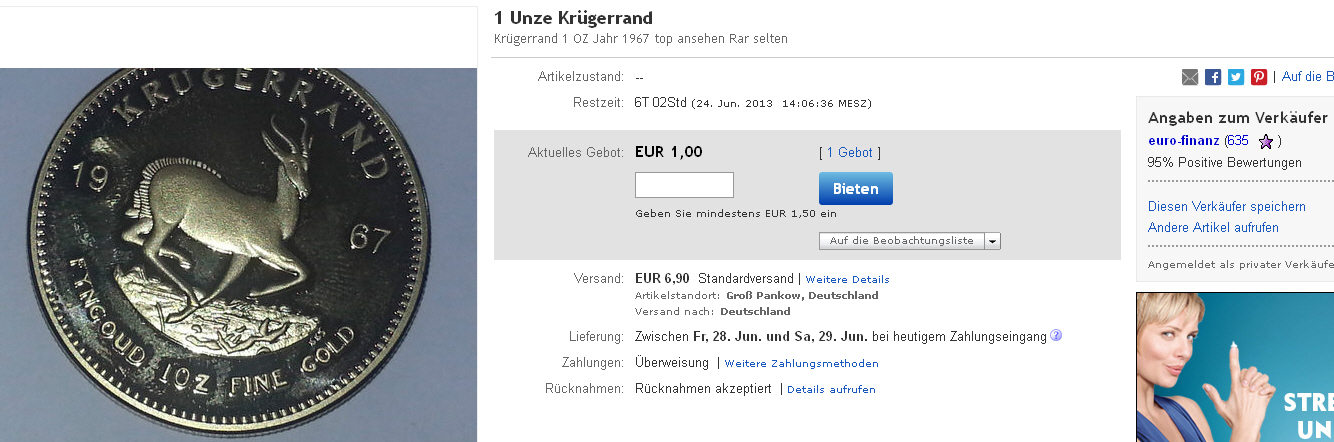The height and width of the screenshot is (442, 1334).
Task: Click Diesen Verkäufer speichern link
Action: pyautogui.click(x=1226, y=207)
